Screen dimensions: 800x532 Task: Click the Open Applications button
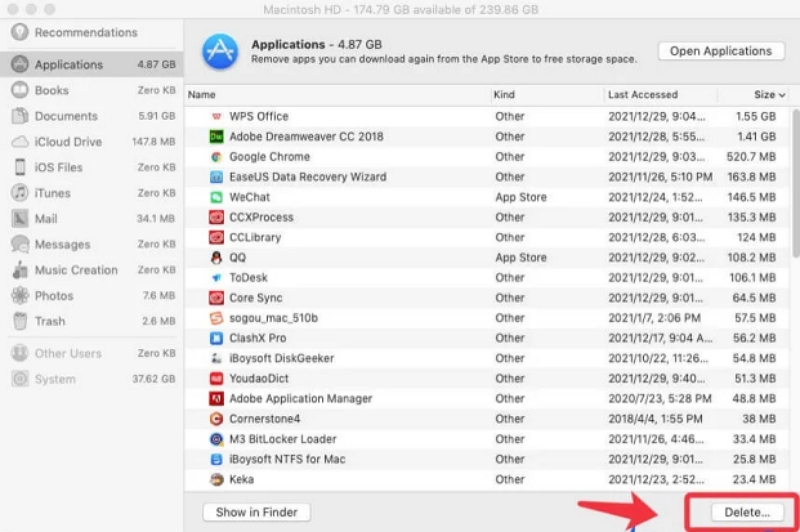point(721,51)
